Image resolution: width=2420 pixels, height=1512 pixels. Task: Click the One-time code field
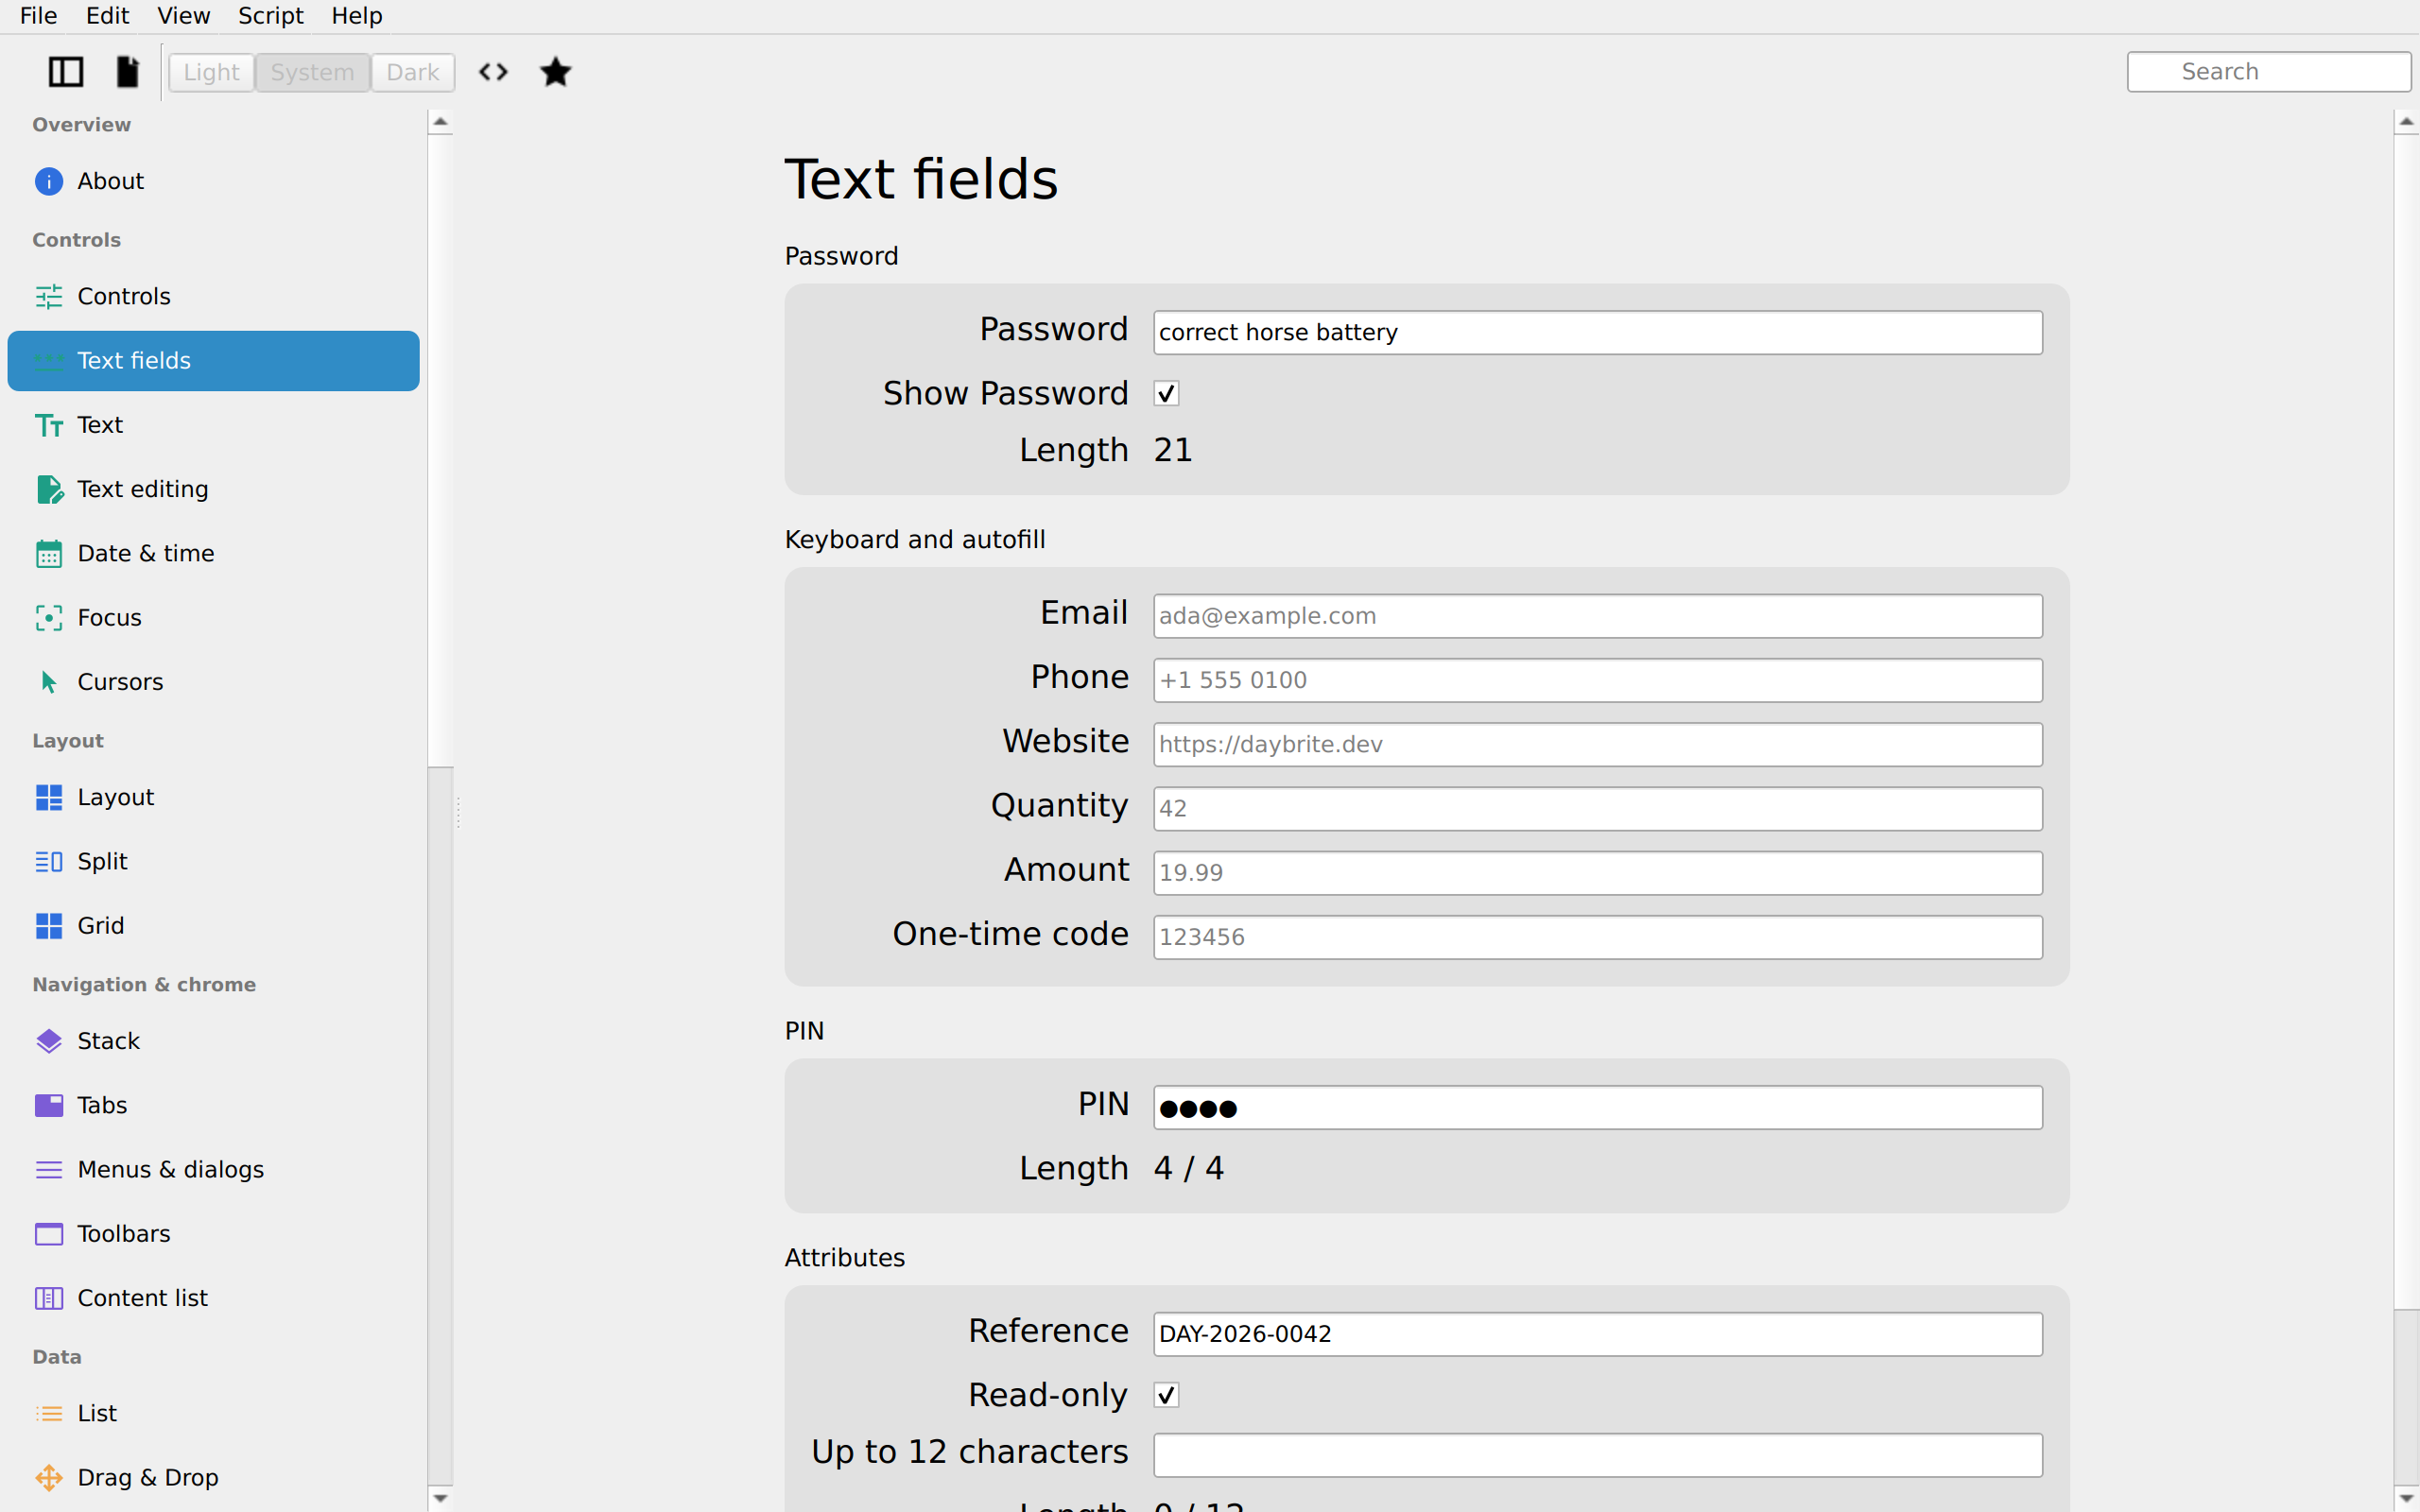click(x=1597, y=937)
